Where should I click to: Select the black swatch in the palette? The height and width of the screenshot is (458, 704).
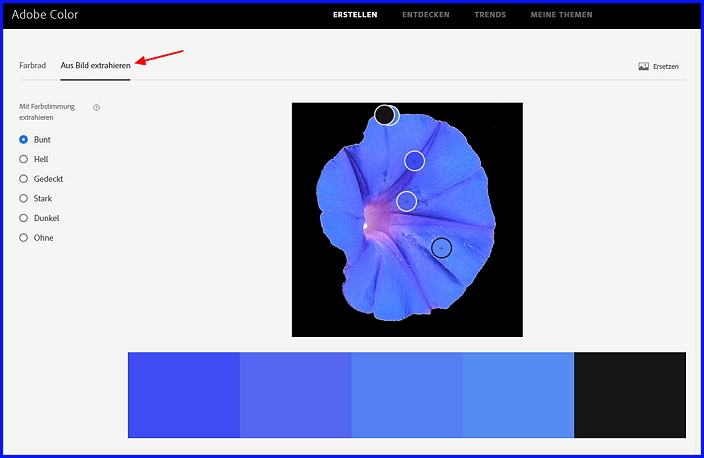(630, 395)
